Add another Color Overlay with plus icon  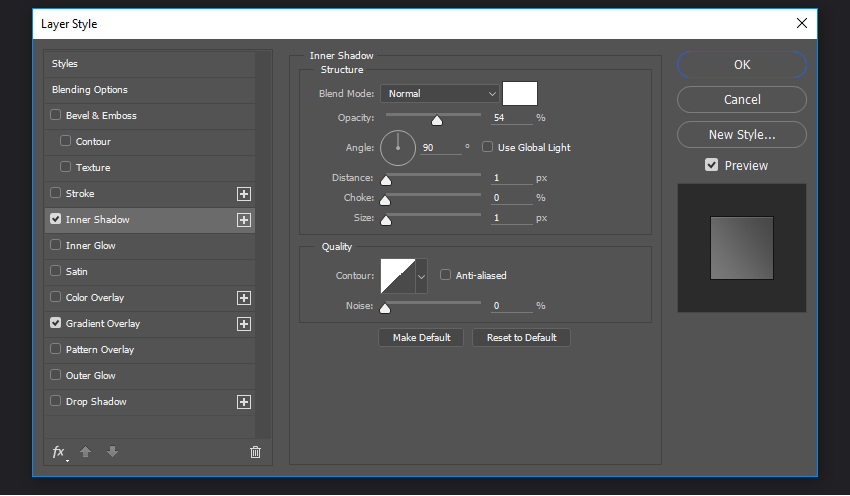click(244, 298)
